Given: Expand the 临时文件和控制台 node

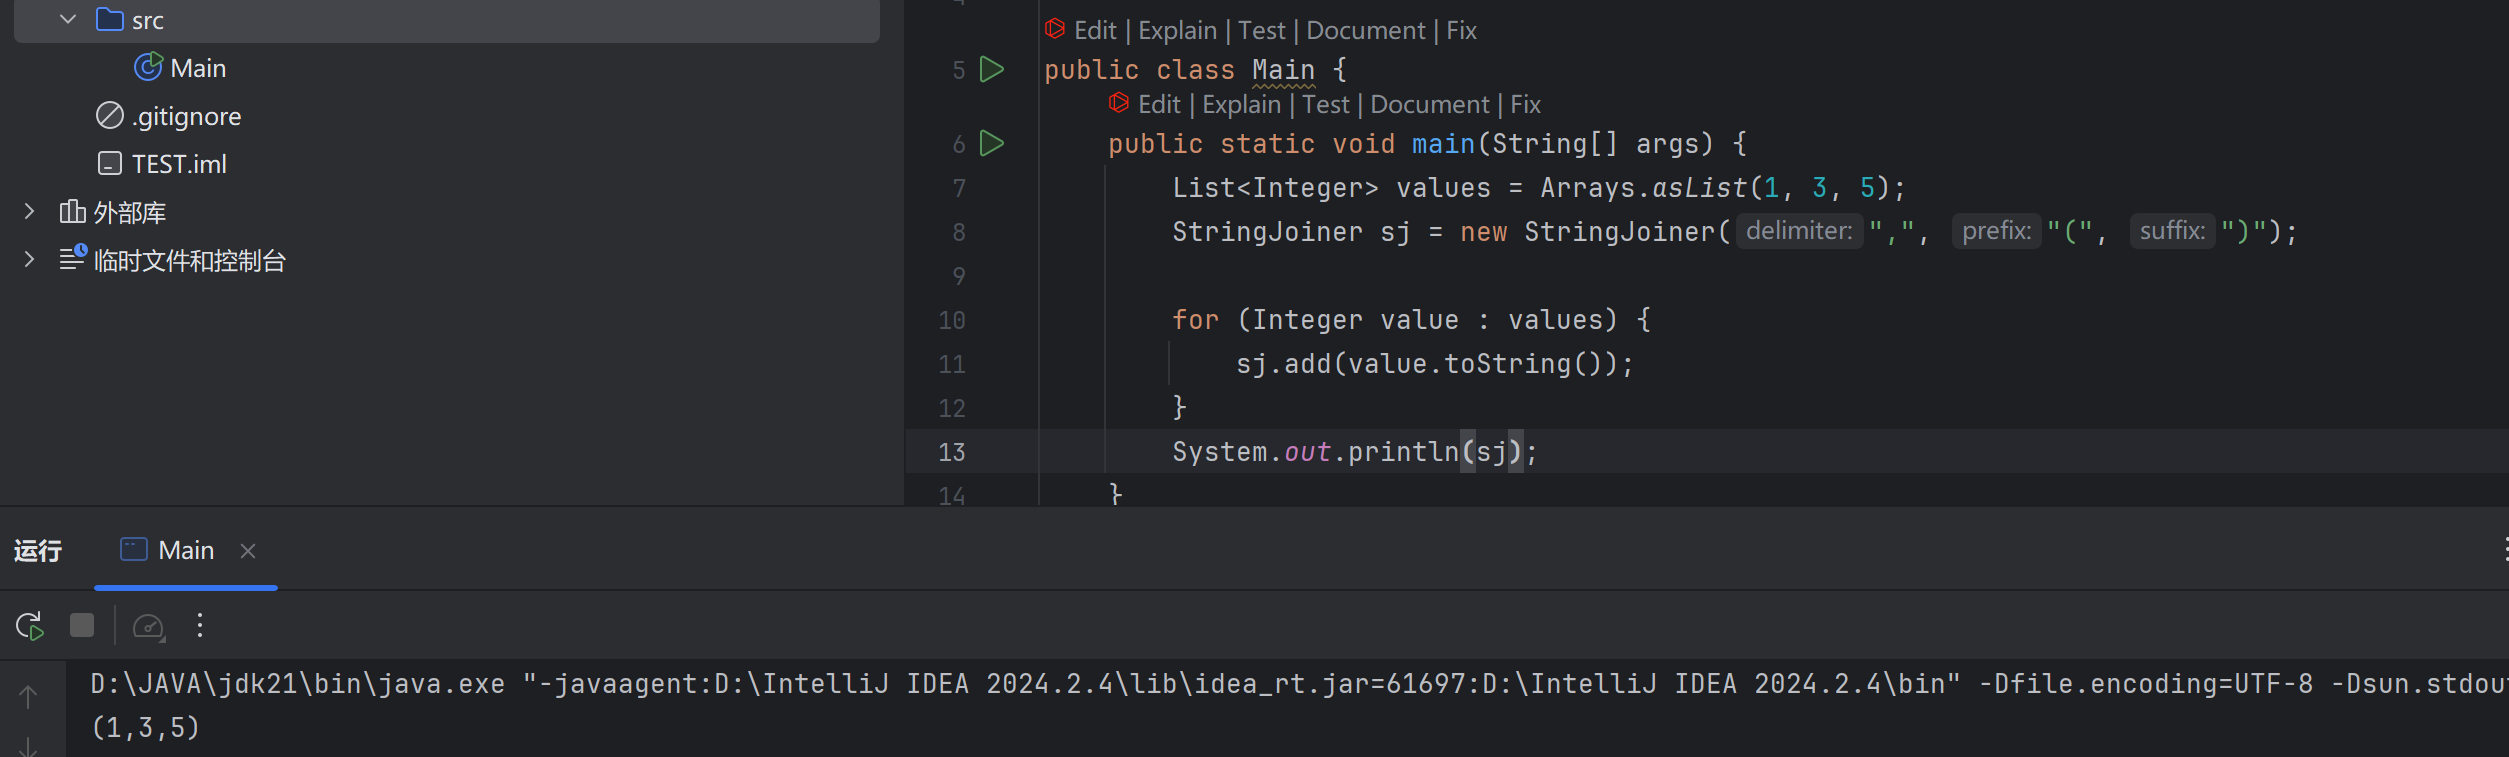Looking at the screenshot, I should click(29, 260).
